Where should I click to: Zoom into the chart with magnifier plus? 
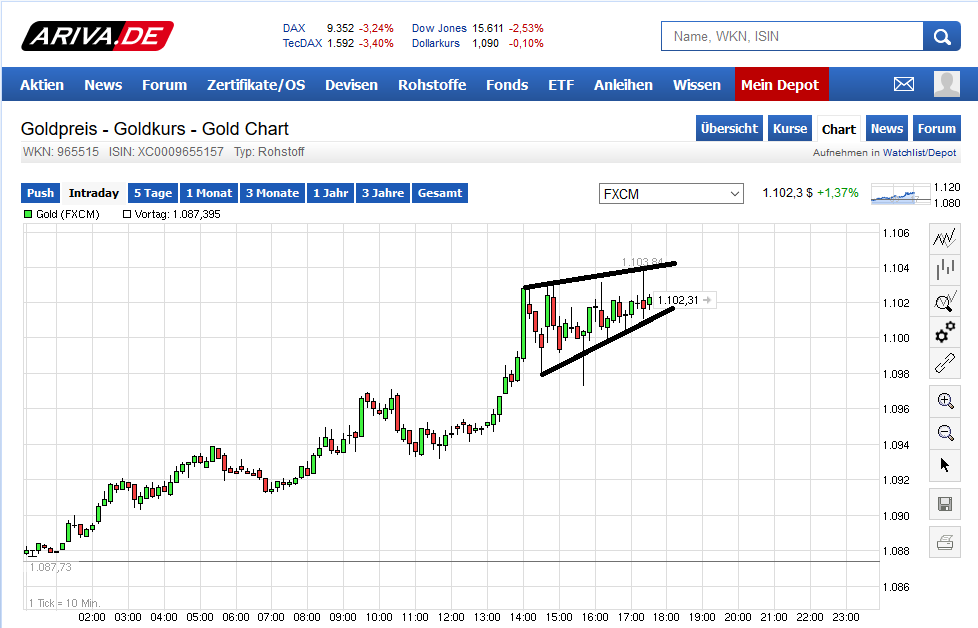click(x=944, y=400)
